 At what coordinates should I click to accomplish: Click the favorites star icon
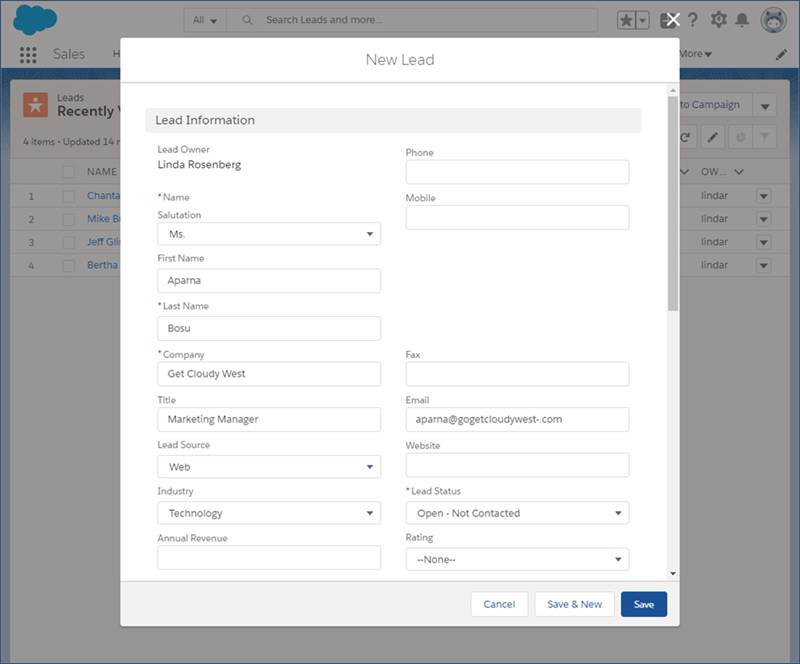pos(627,20)
